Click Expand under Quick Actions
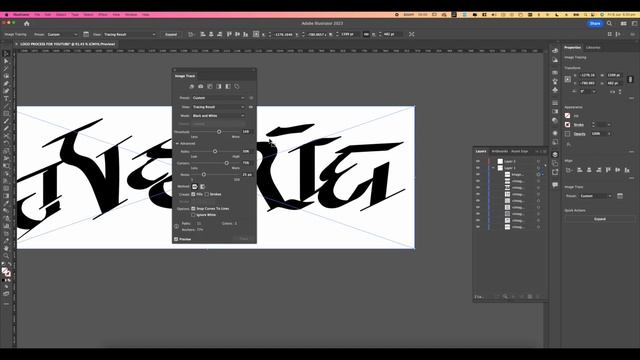Image resolution: width=640 pixels, height=360 pixels. point(600,219)
